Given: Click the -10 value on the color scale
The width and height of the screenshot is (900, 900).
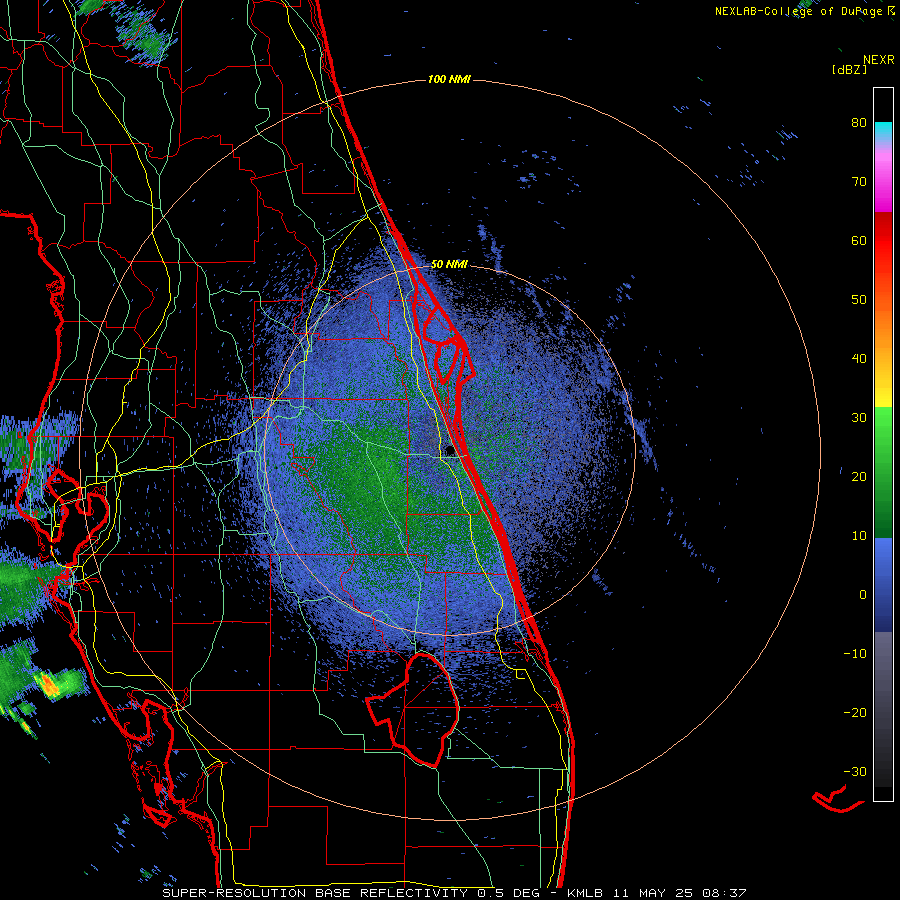Looking at the screenshot, I should 855,654.
